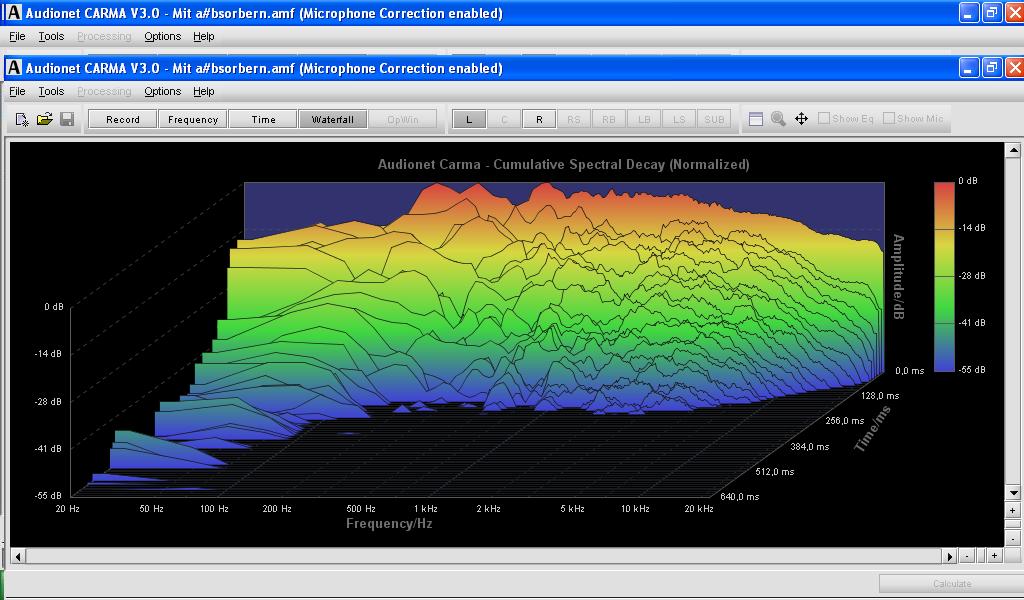Click the '50 Hz' frequency axis label

[x=152, y=509]
